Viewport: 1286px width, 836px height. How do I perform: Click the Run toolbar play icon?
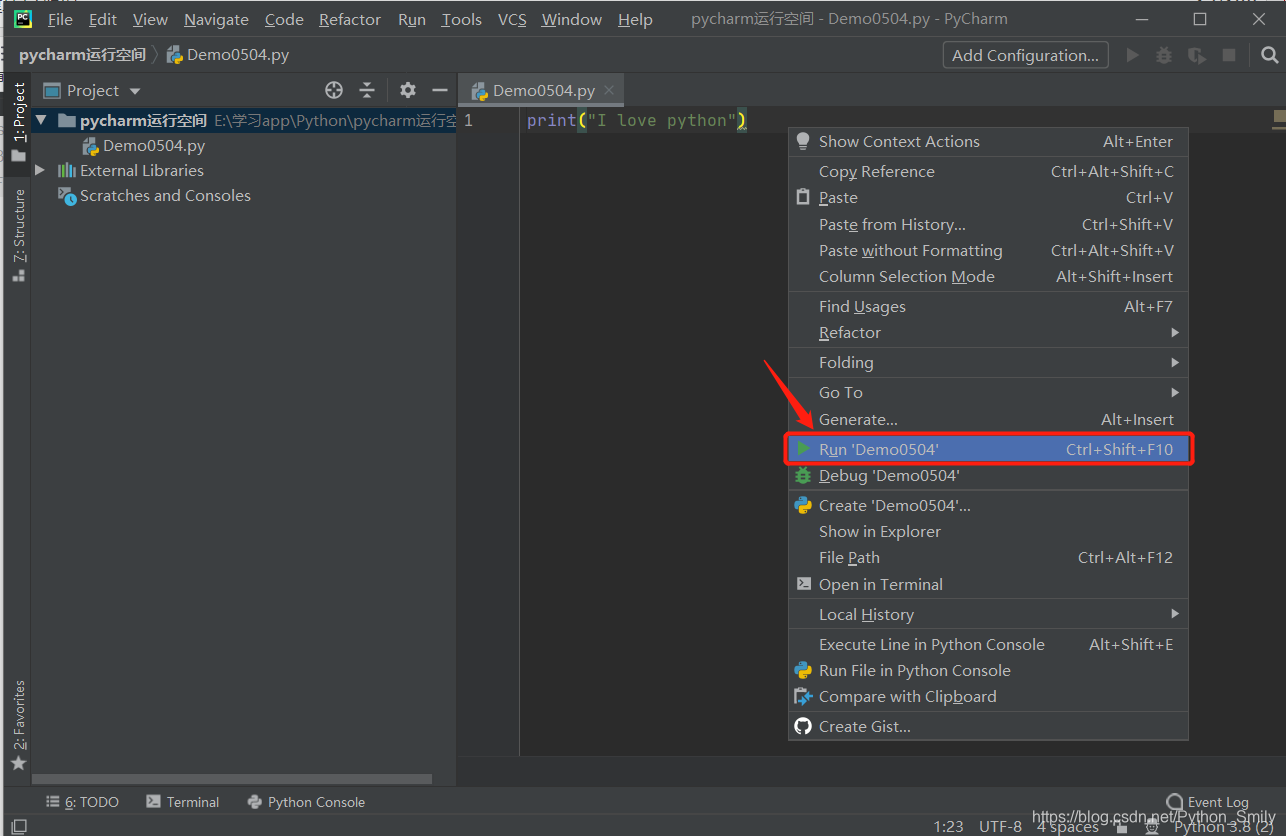tap(1132, 55)
